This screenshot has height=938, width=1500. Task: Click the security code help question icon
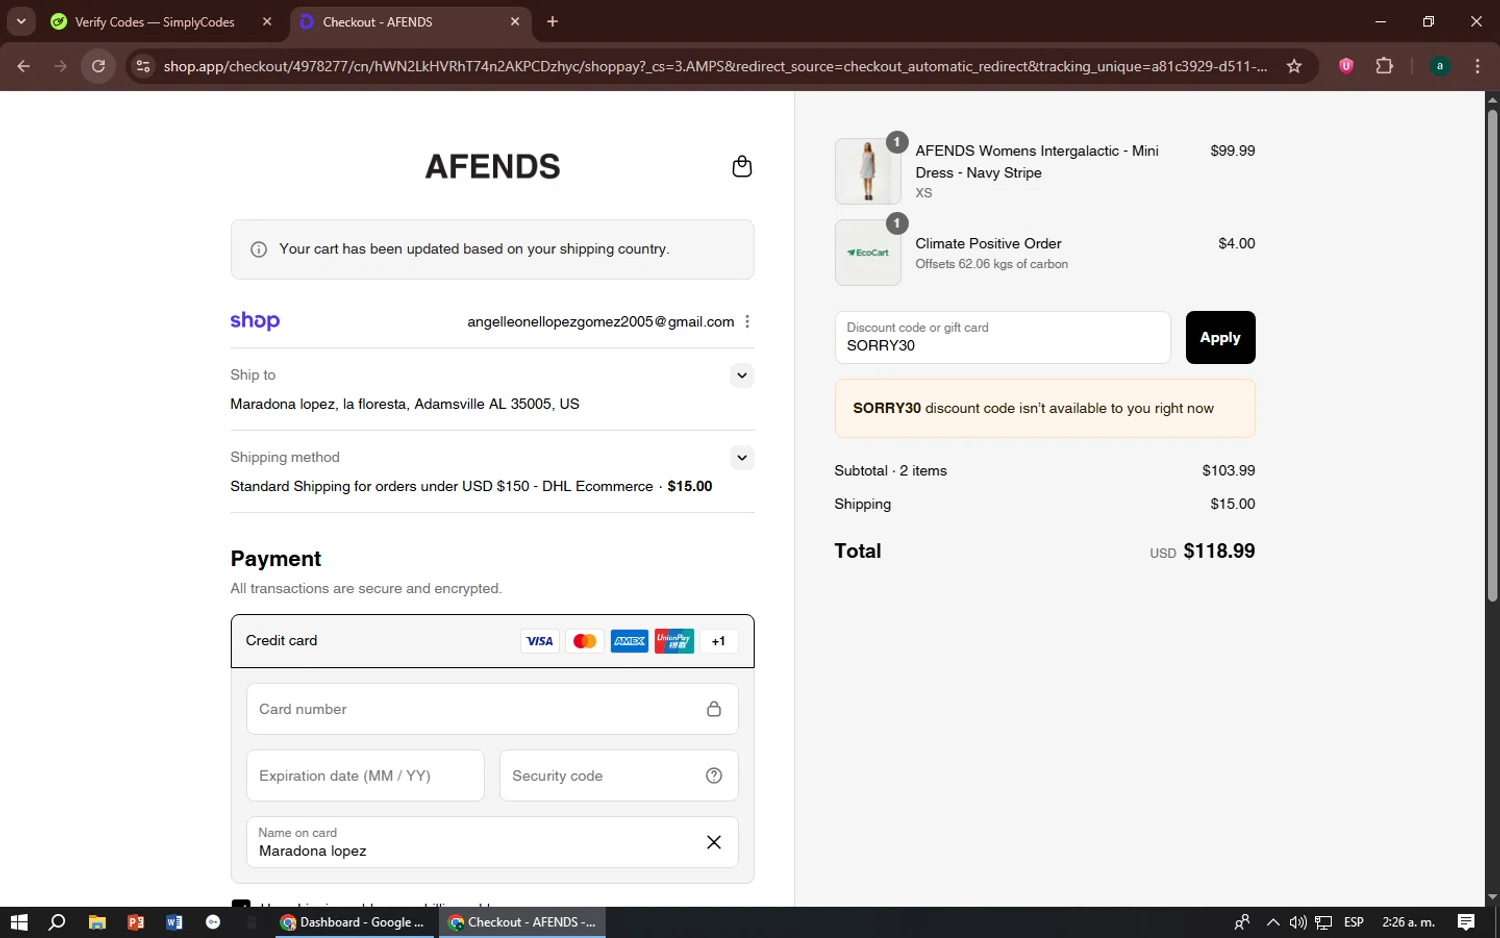tap(713, 775)
